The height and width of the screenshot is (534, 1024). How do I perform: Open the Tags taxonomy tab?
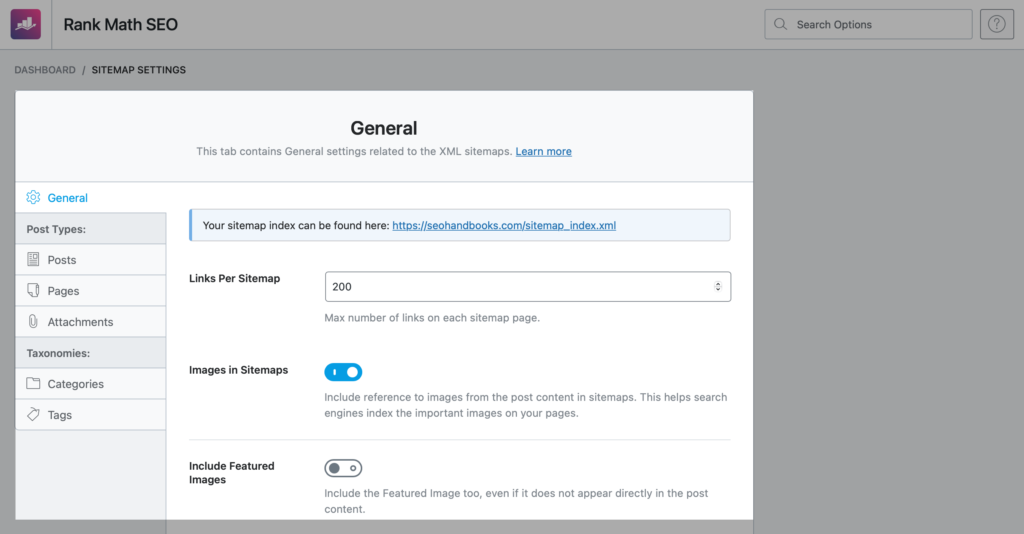click(x=91, y=415)
